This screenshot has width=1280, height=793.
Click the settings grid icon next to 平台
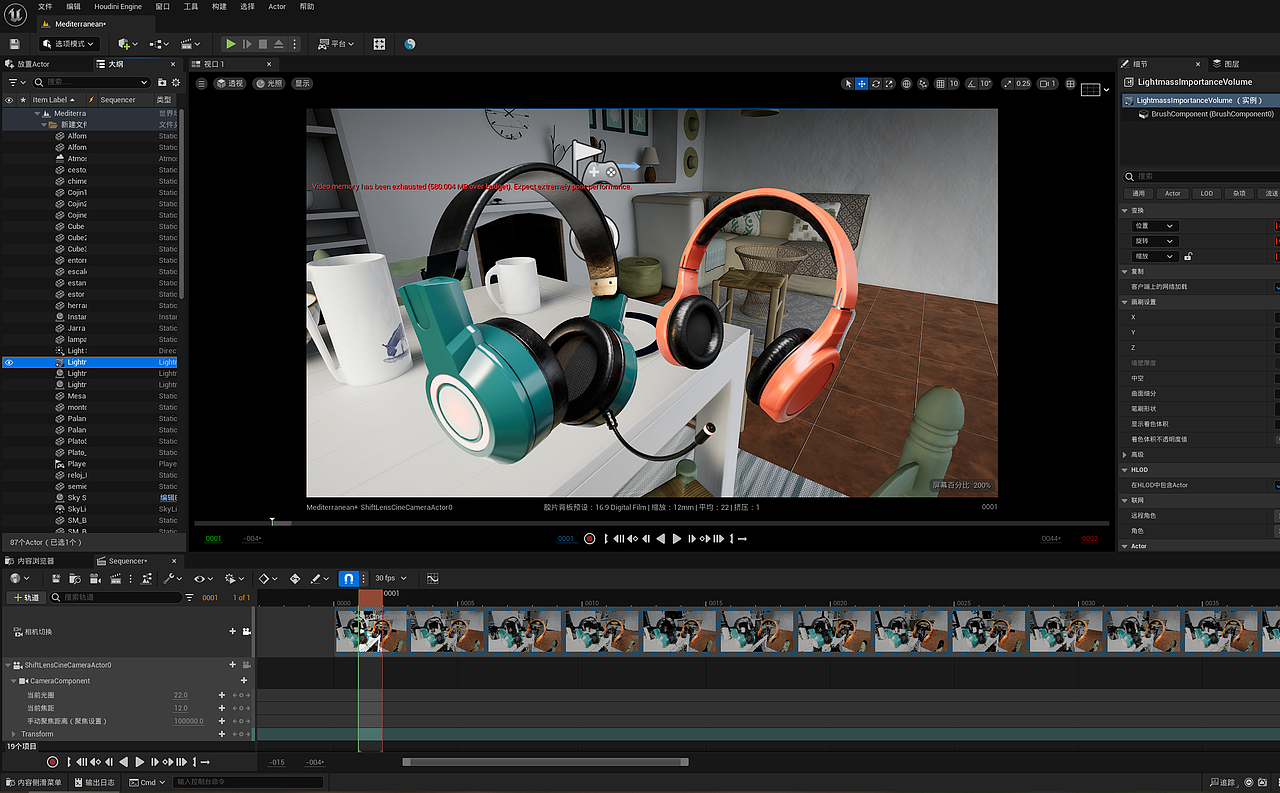click(379, 44)
